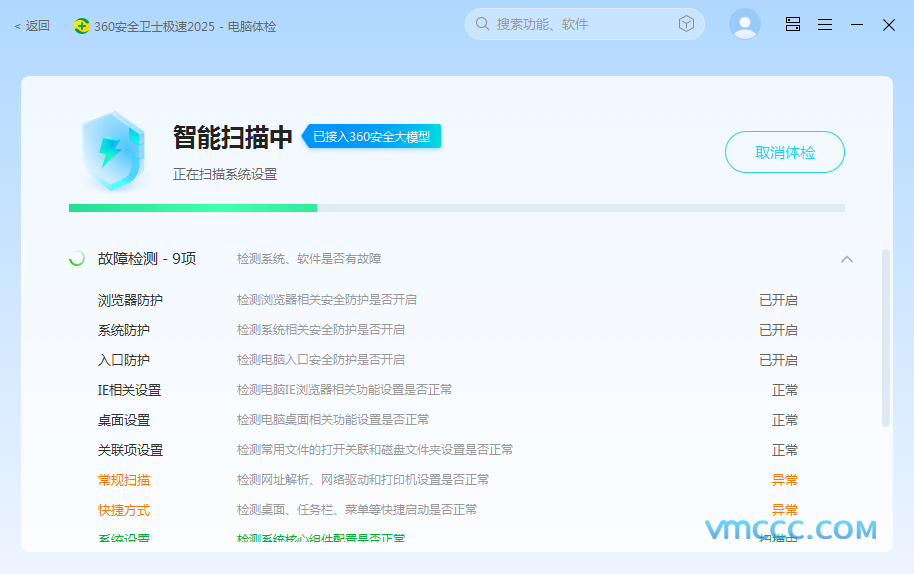914x574 pixels.
Task: Select the 快捷方式 abnormal row
Action: tap(124, 510)
